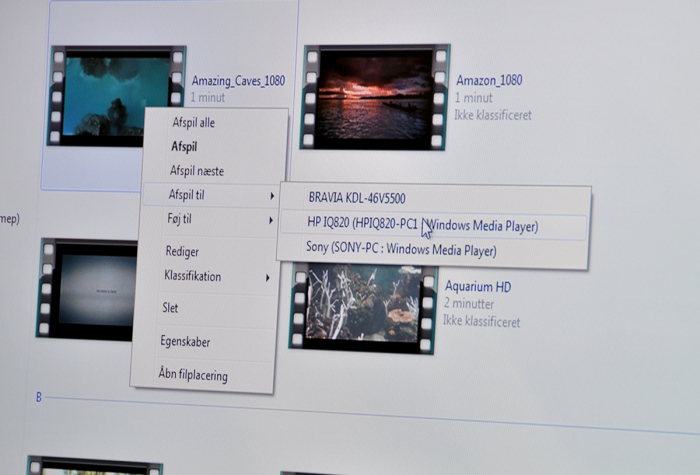Select Amazon_1080 sunset video thumbnail
700x475 pixels.
(x=374, y=96)
